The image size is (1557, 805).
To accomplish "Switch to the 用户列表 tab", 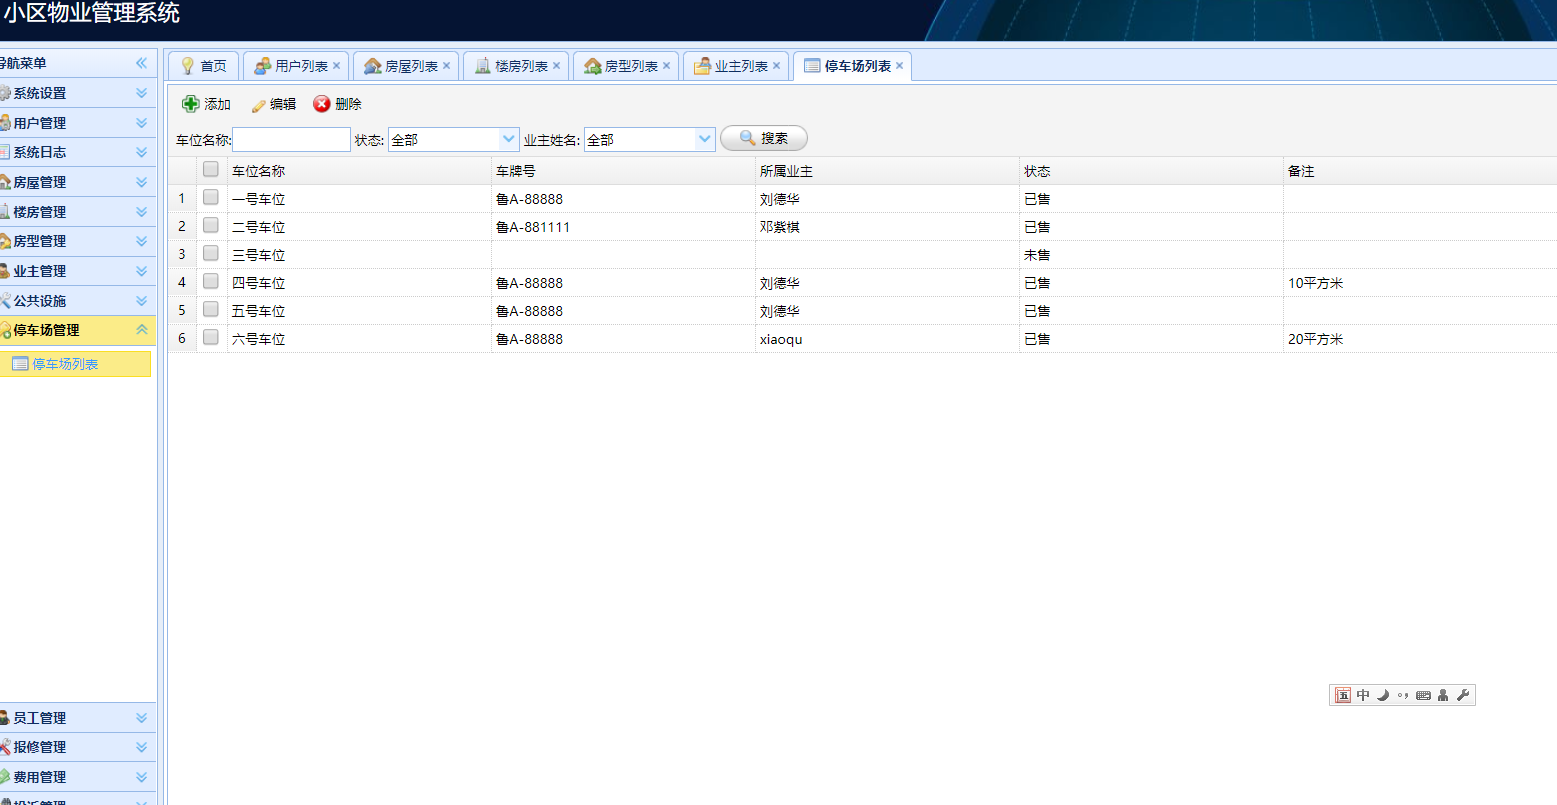I will click(296, 66).
